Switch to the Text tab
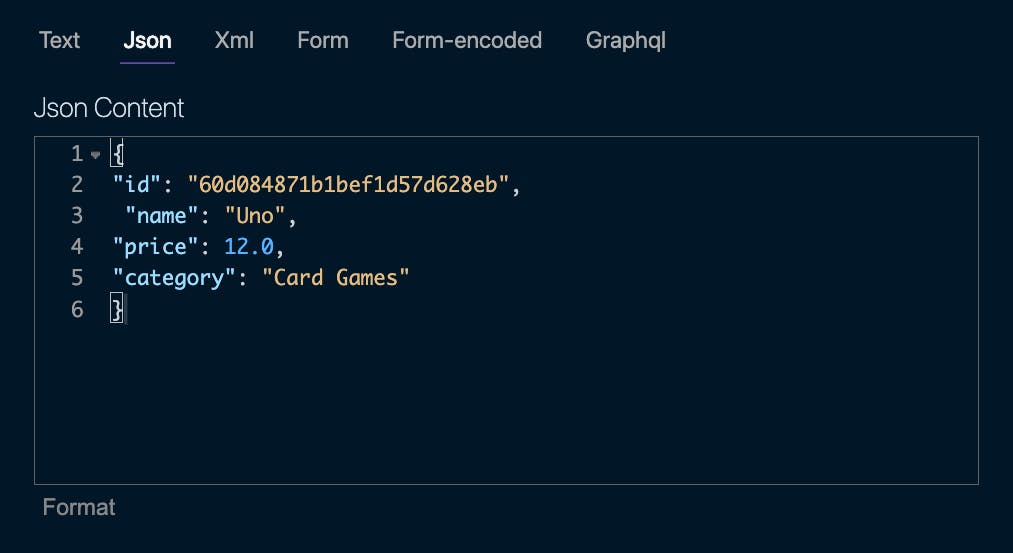 (x=59, y=40)
